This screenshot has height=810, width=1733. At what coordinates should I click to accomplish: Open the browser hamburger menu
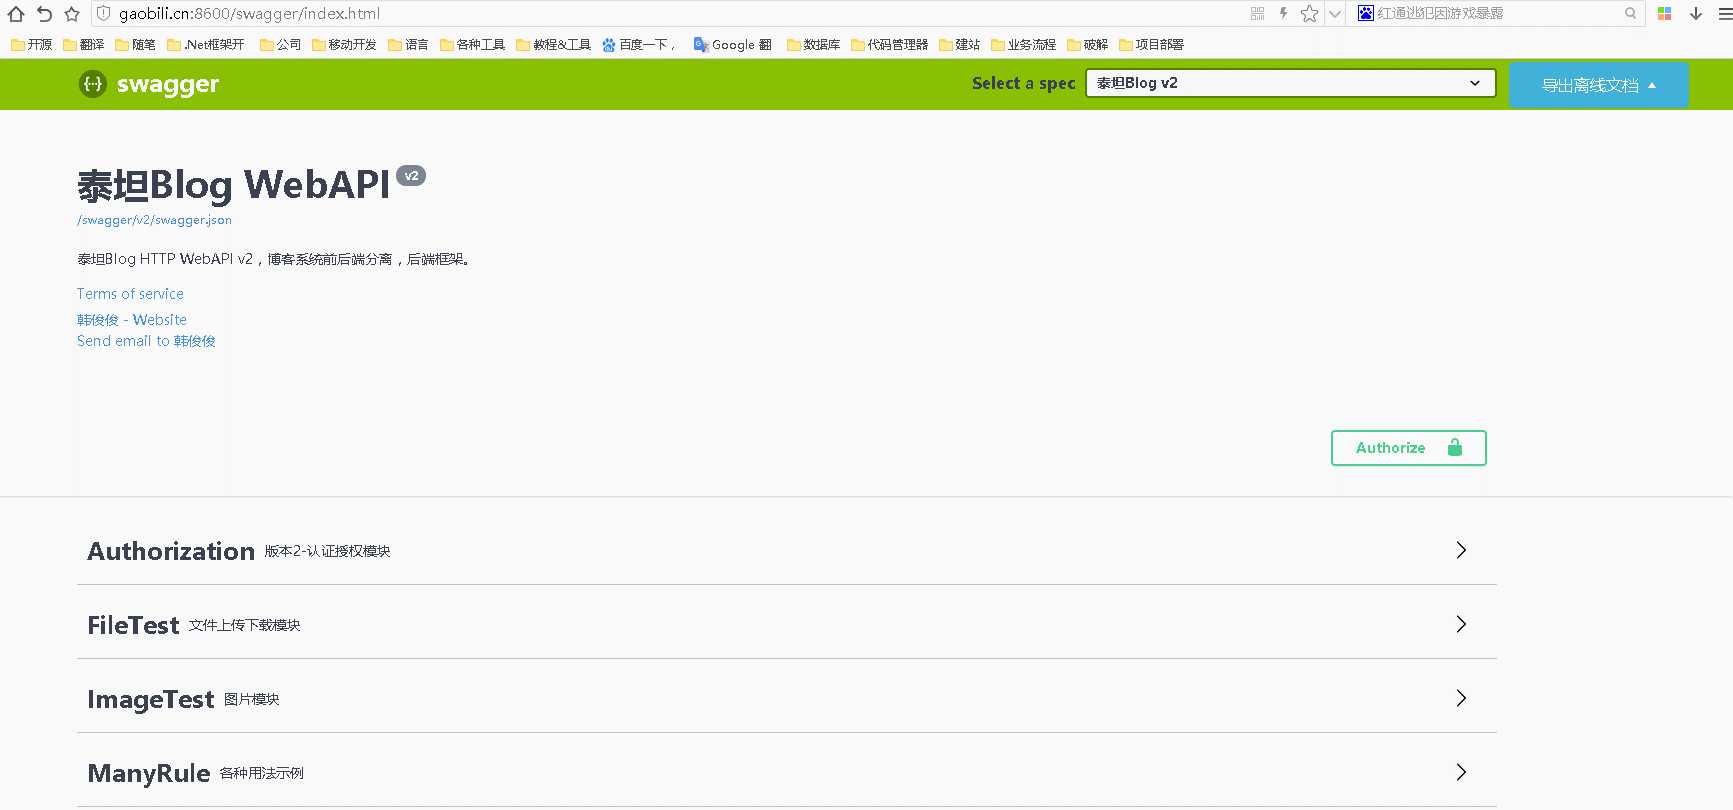click(1723, 14)
